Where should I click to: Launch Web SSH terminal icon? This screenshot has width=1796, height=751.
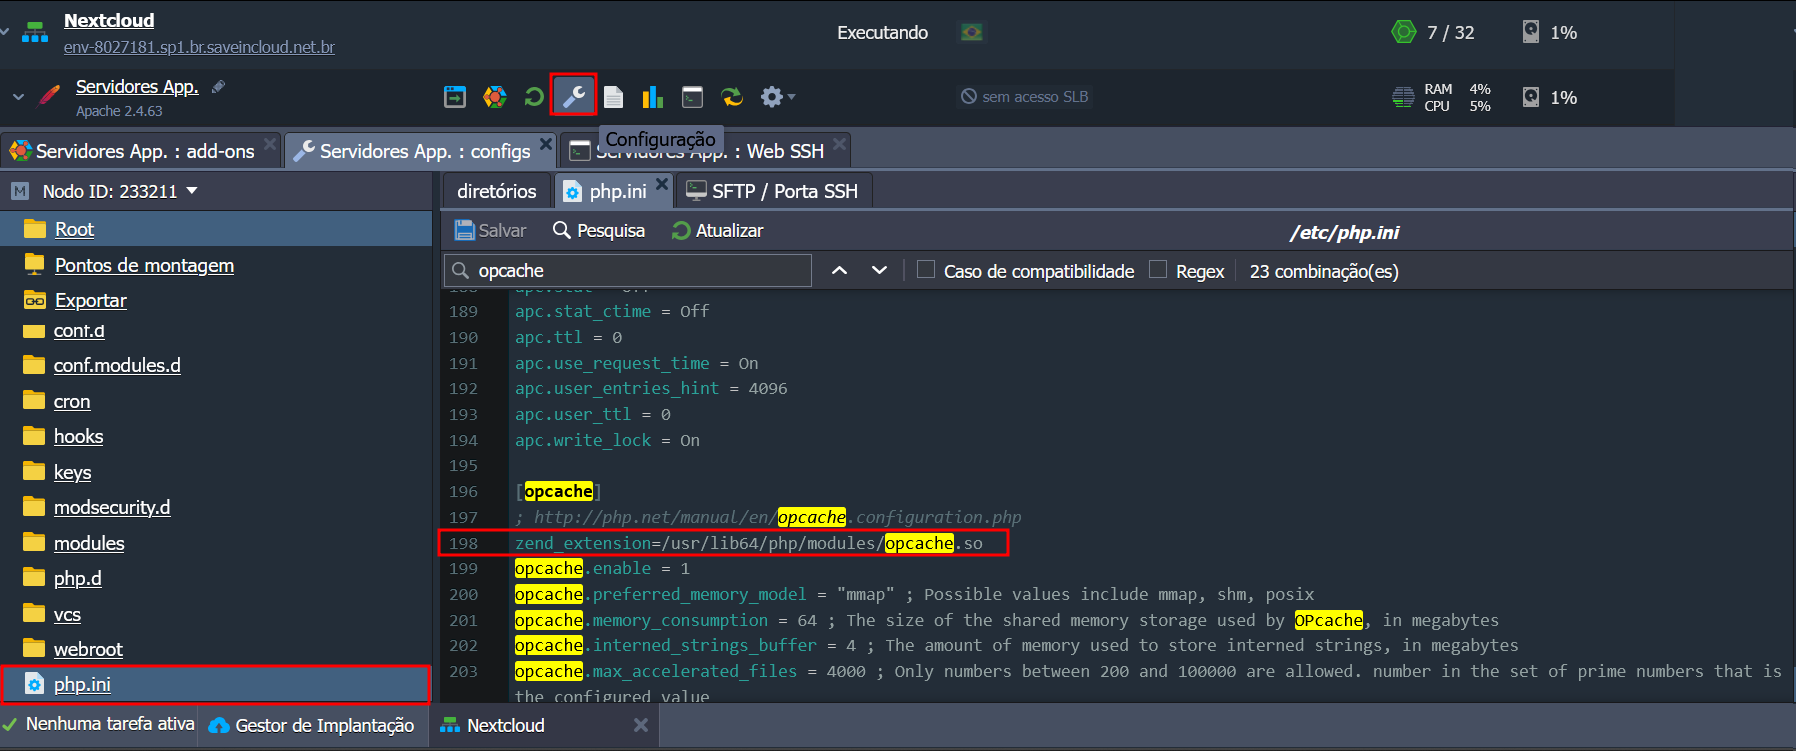tap(692, 97)
